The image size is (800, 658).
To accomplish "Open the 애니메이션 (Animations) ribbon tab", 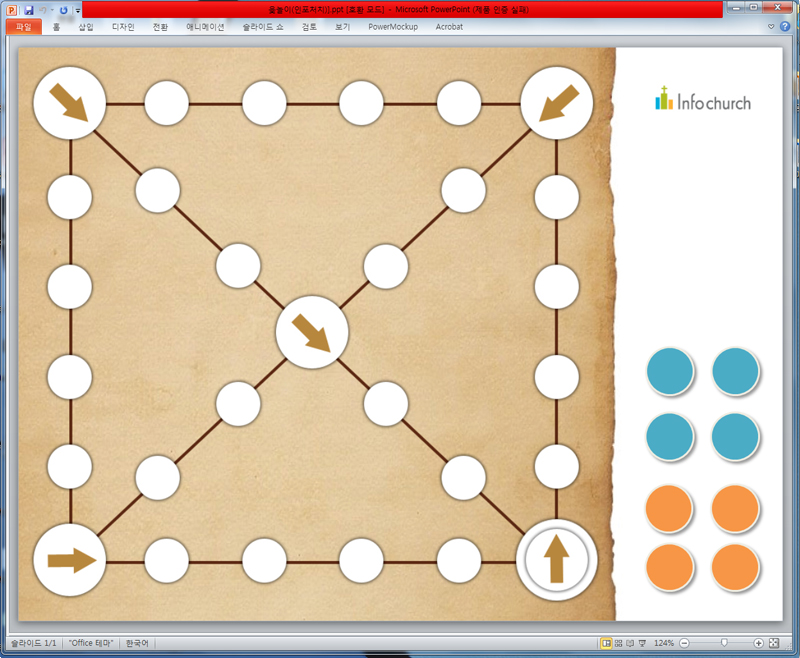I will 205,27.
